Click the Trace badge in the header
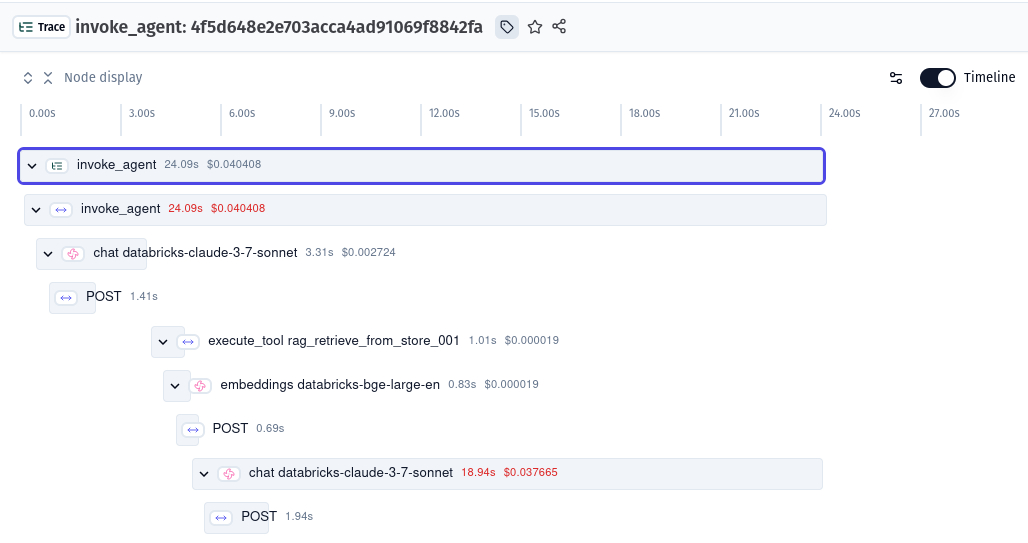 (41, 27)
